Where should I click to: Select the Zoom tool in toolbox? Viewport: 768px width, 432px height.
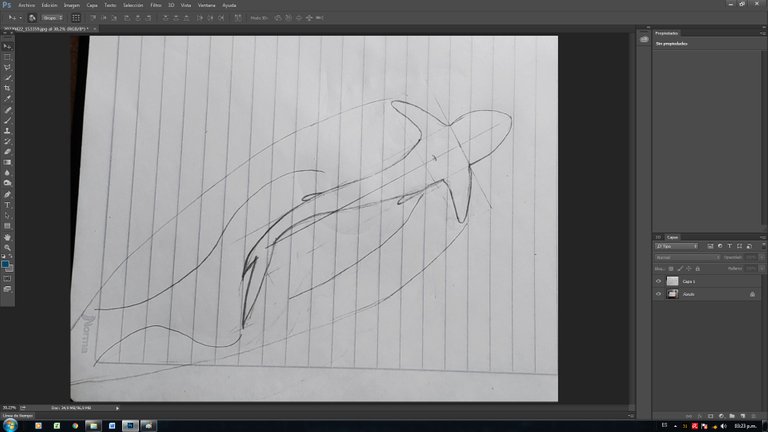[7, 247]
